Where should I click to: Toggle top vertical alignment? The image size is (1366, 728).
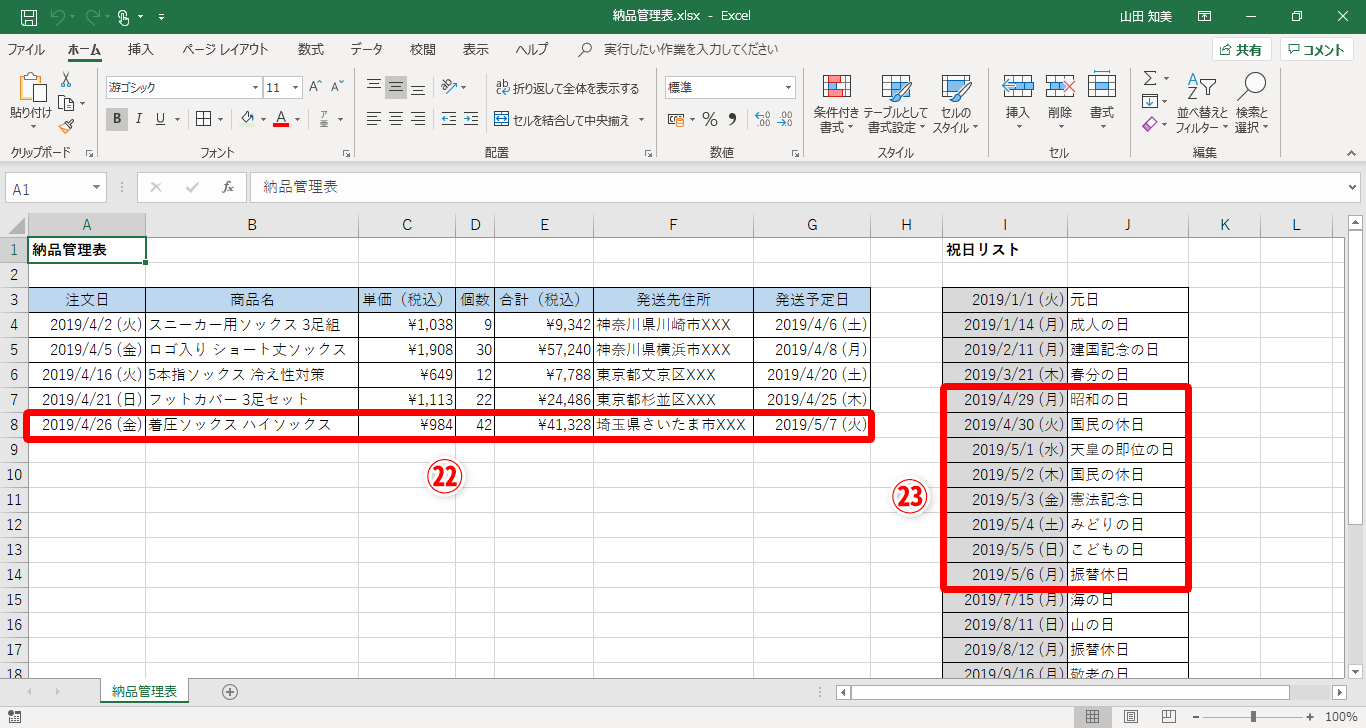(374, 87)
